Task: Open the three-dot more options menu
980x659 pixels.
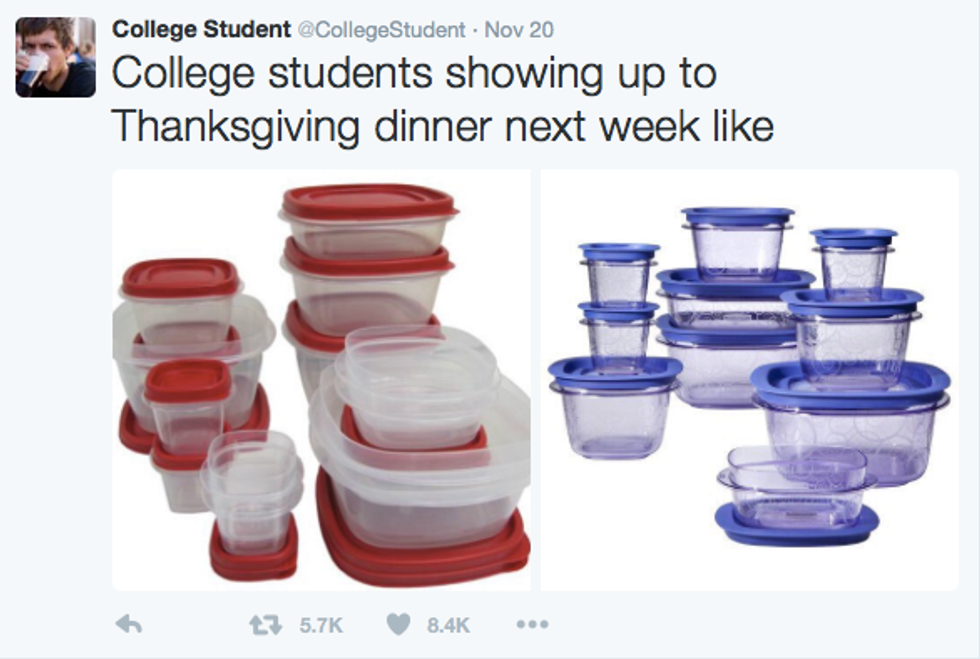Action: tap(531, 625)
